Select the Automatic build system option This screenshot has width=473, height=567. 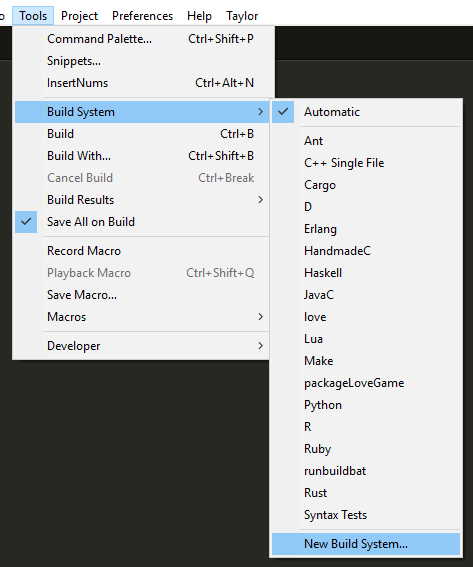366,112
